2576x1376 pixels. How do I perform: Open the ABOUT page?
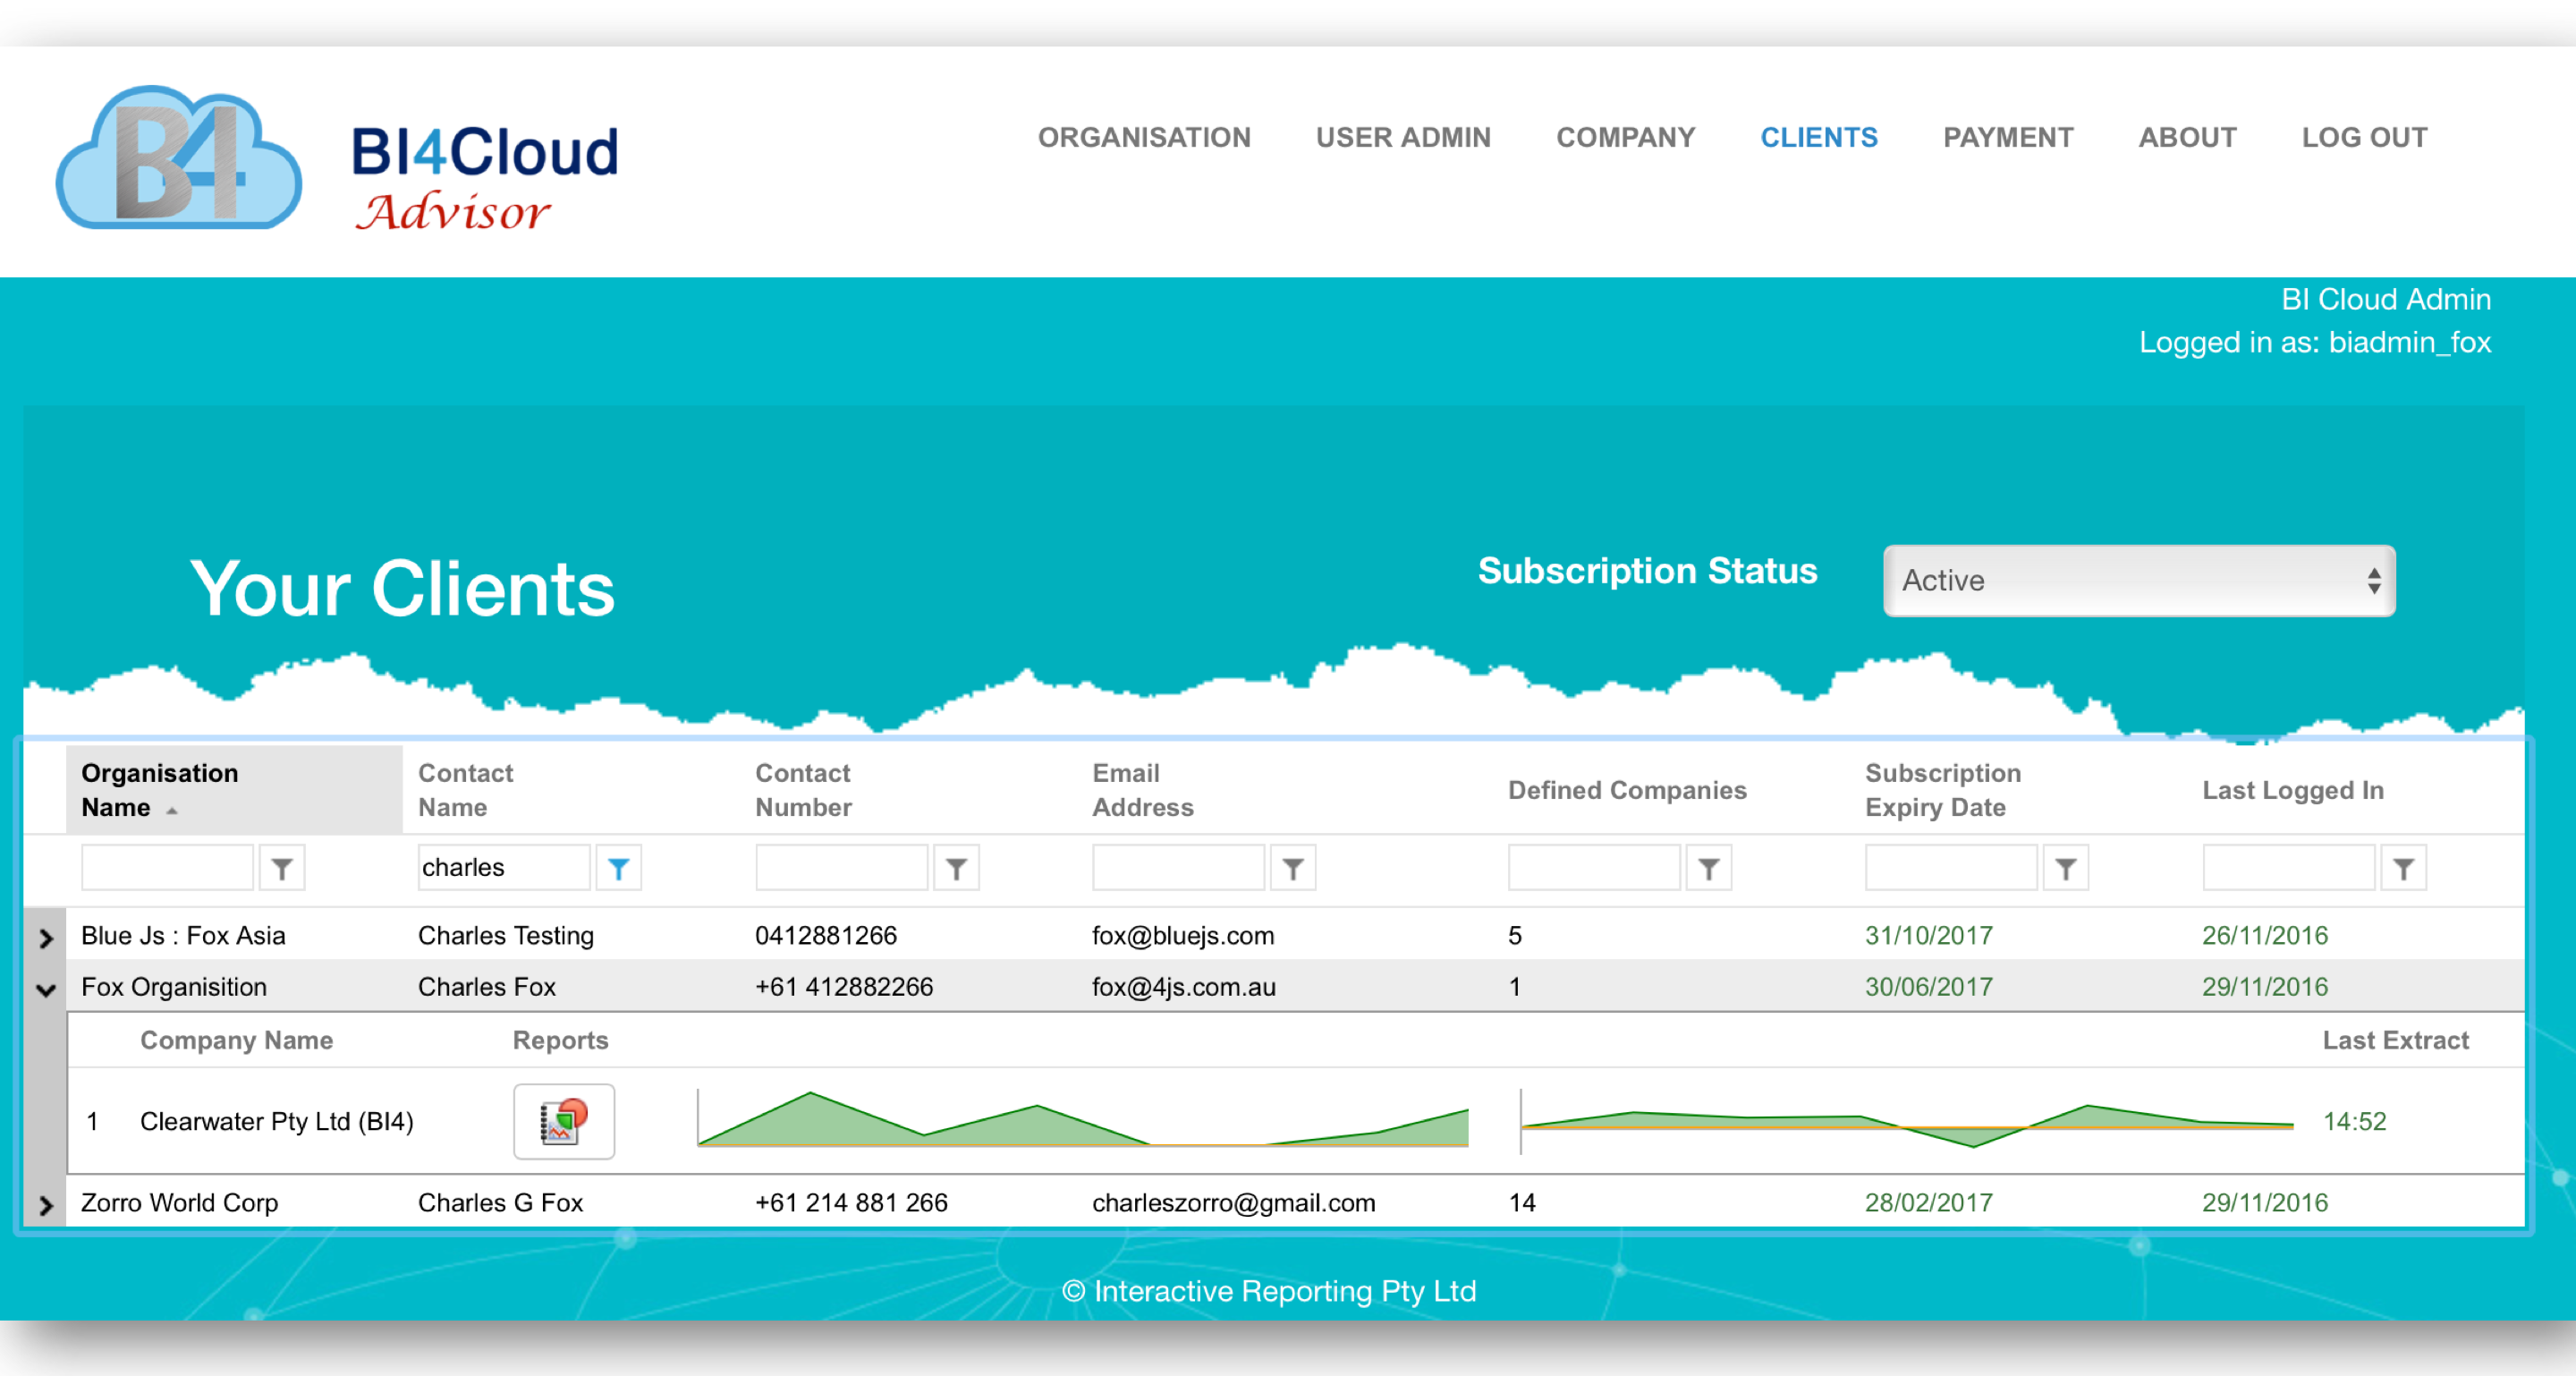point(2187,137)
